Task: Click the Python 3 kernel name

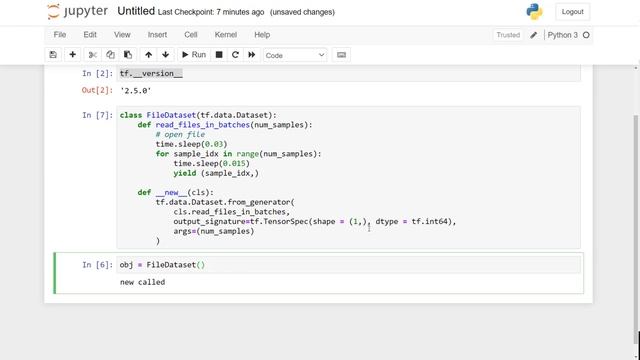Action: [x=562, y=35]
